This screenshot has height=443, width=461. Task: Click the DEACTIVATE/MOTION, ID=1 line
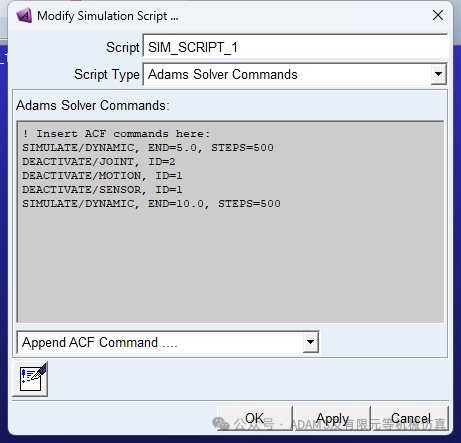pyautogui.click(x=102, y=176)
